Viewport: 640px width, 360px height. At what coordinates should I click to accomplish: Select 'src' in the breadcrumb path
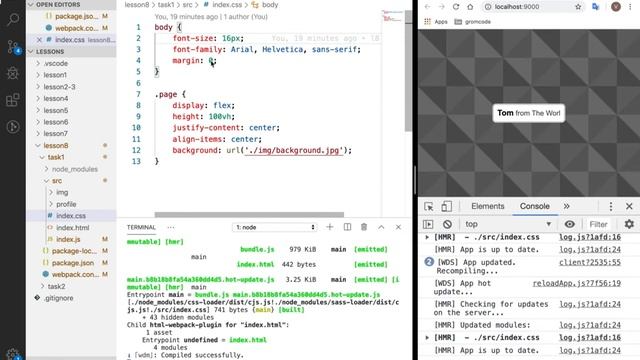[x=187, y=5]
